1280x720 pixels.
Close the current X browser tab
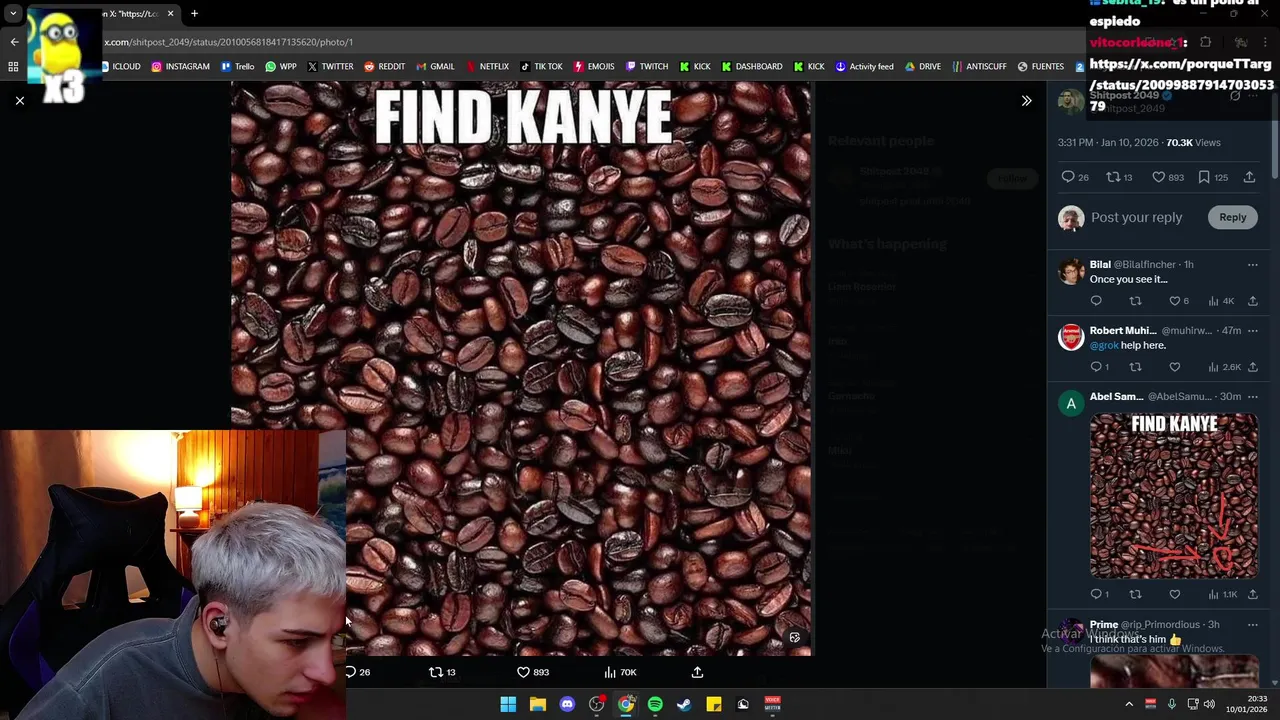click(170, 13)
